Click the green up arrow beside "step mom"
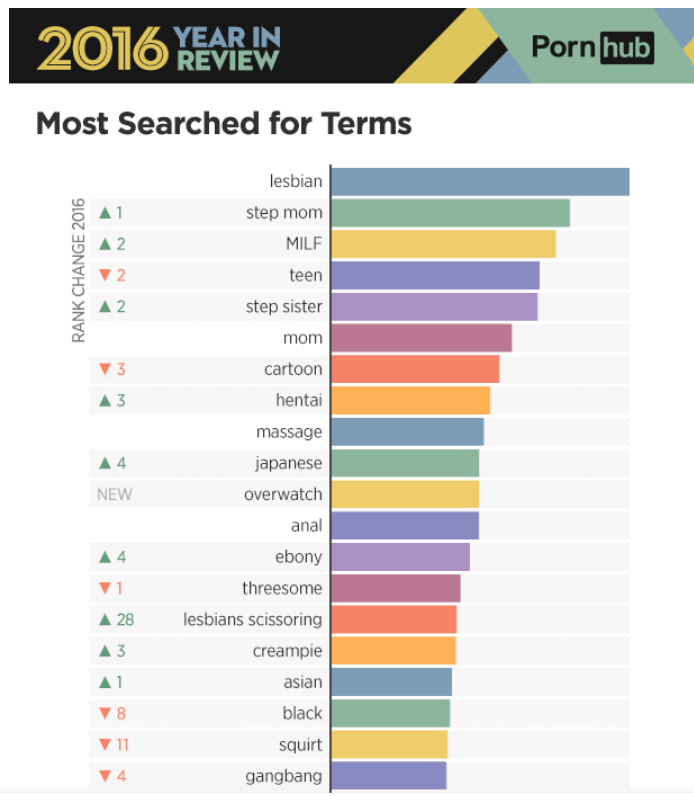 coord(104,213)
